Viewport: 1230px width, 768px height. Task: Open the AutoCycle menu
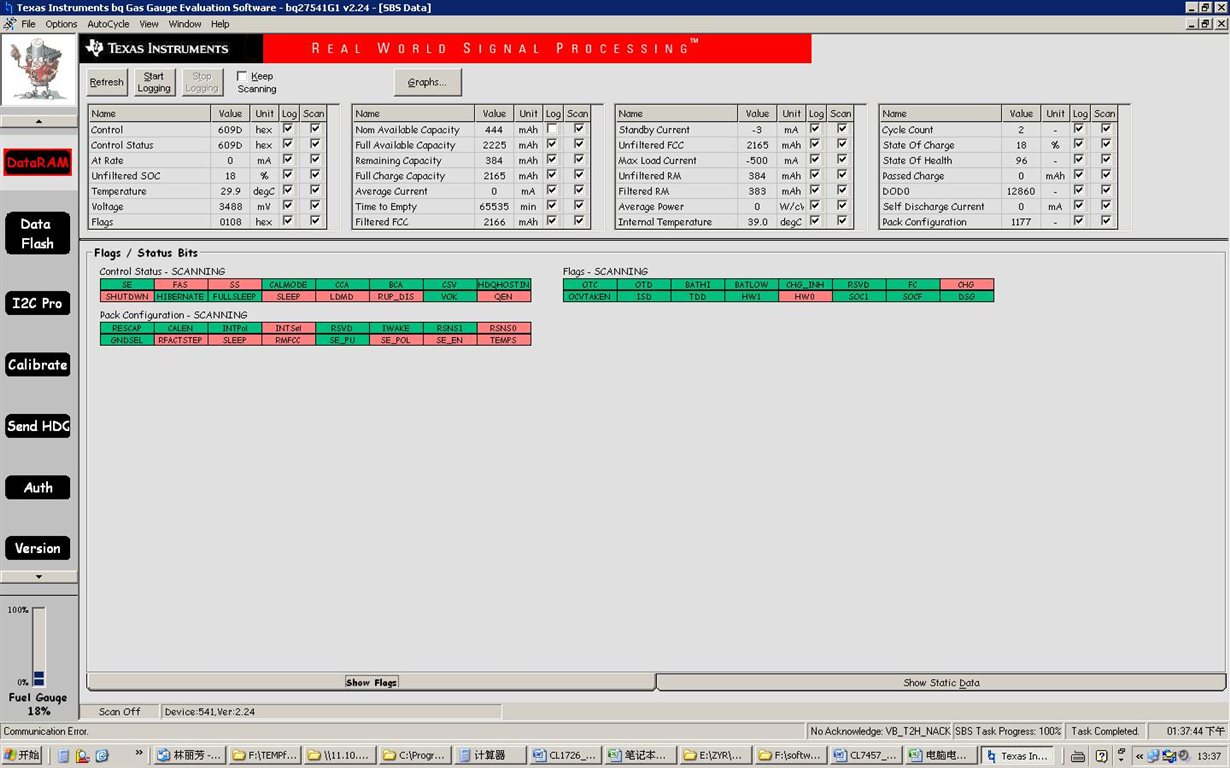[108, 24]
